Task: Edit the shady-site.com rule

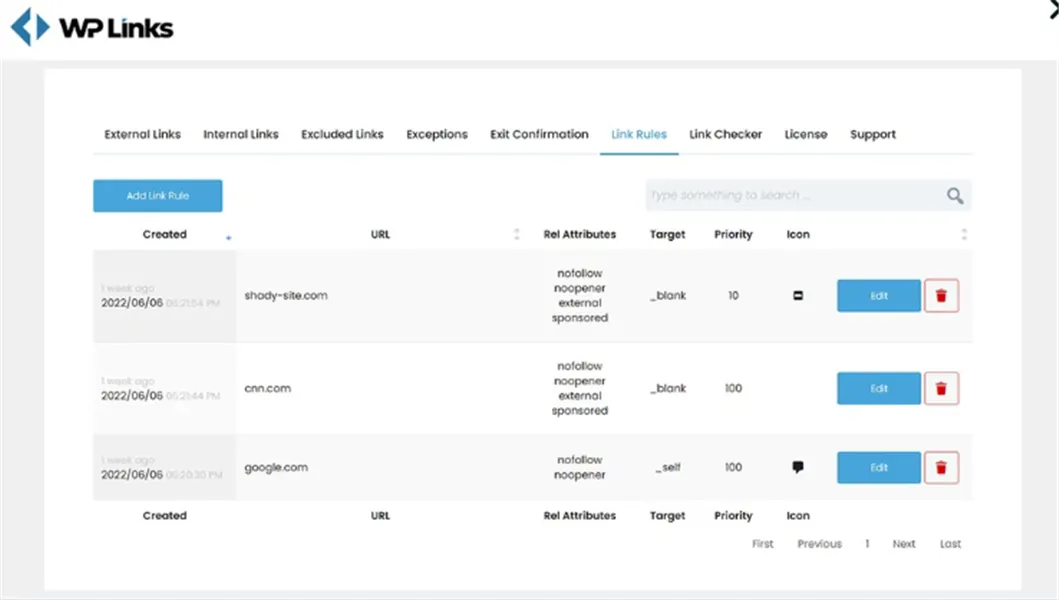Action: coord(878,296)
